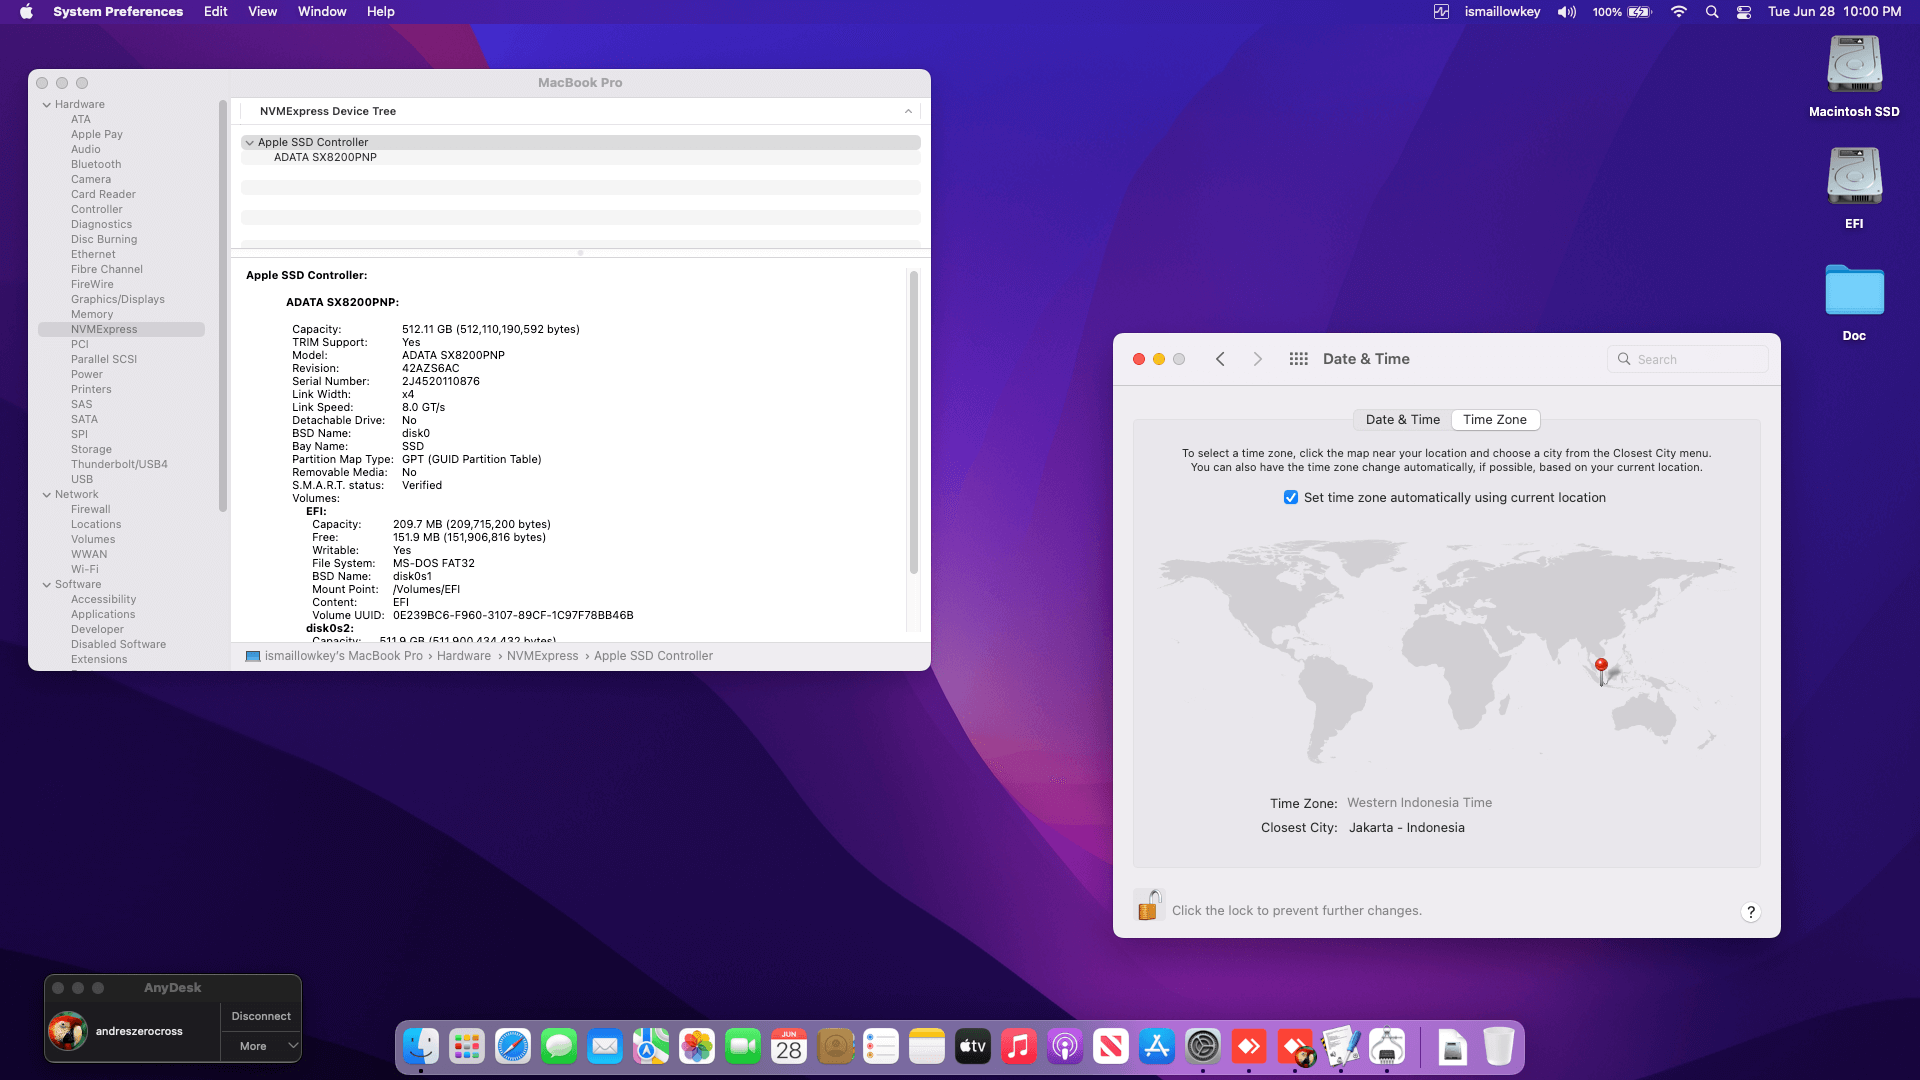Select Wi-Fi under Network
Viewport: 1920px width, 1080px height.
click(x=85, y=569)
